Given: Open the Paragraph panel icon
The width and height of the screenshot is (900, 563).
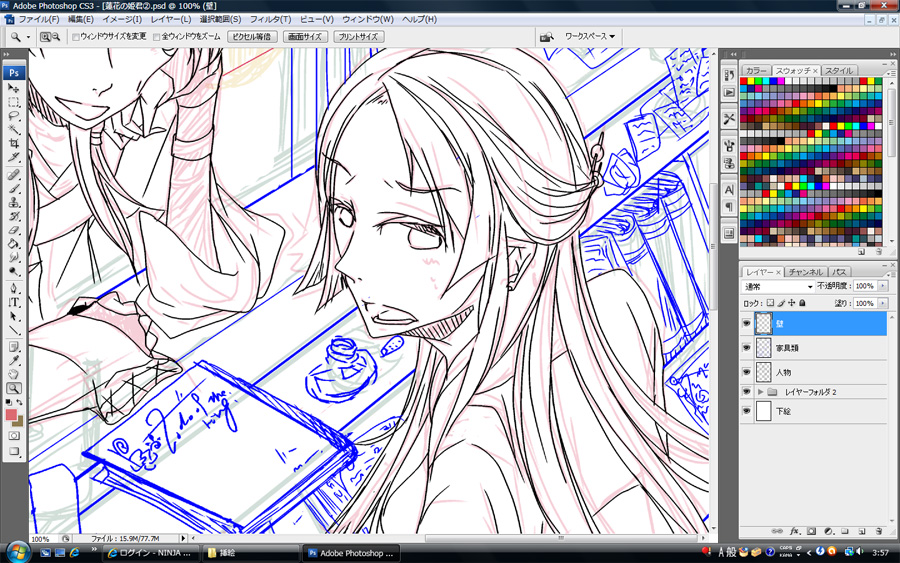Looking at the screenshot, I should pyautogui.click(x=729, y=207).
